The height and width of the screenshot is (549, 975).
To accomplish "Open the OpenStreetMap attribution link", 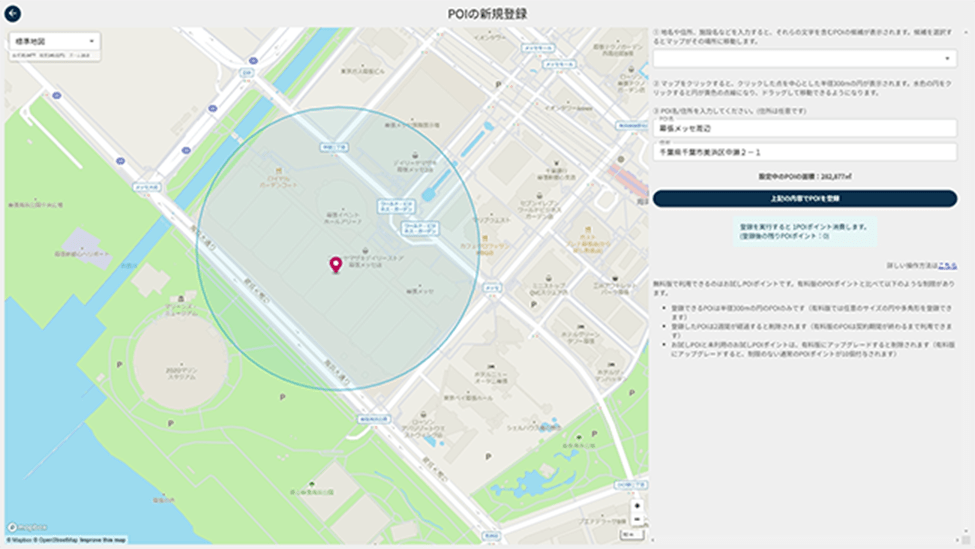I will [58, 541].
